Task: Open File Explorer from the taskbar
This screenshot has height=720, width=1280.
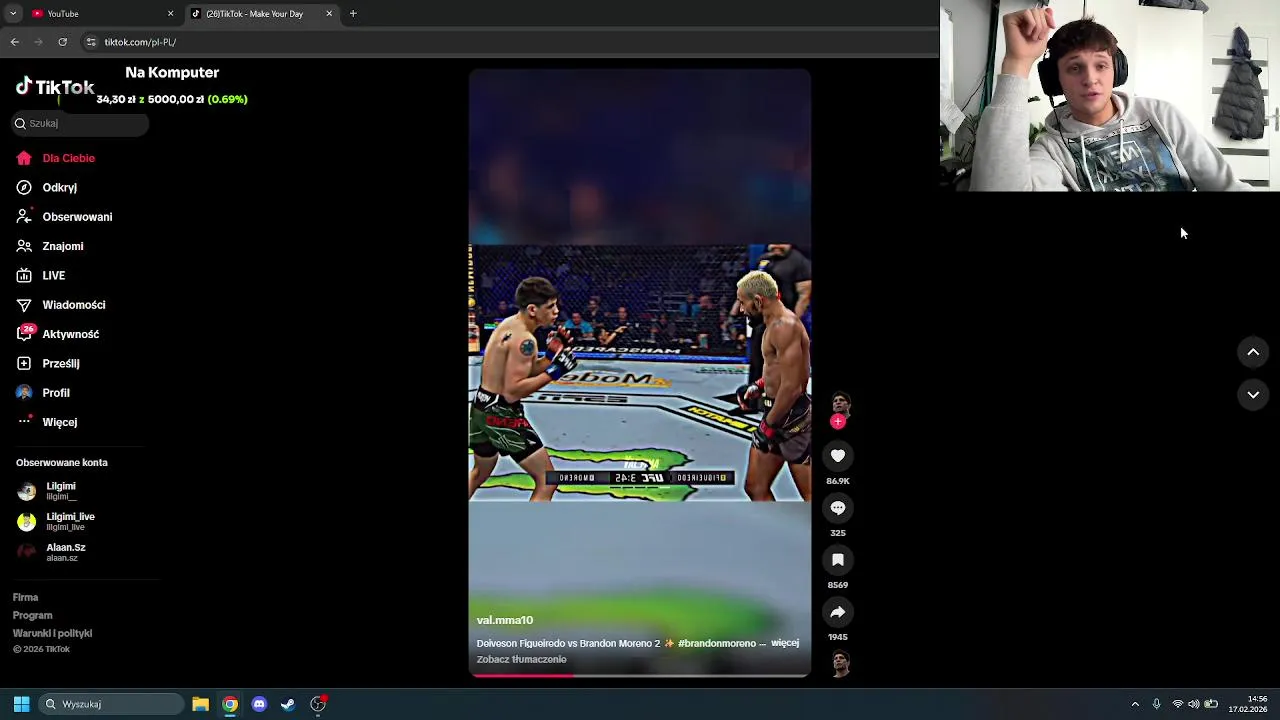Action: (x=200, y=704)
